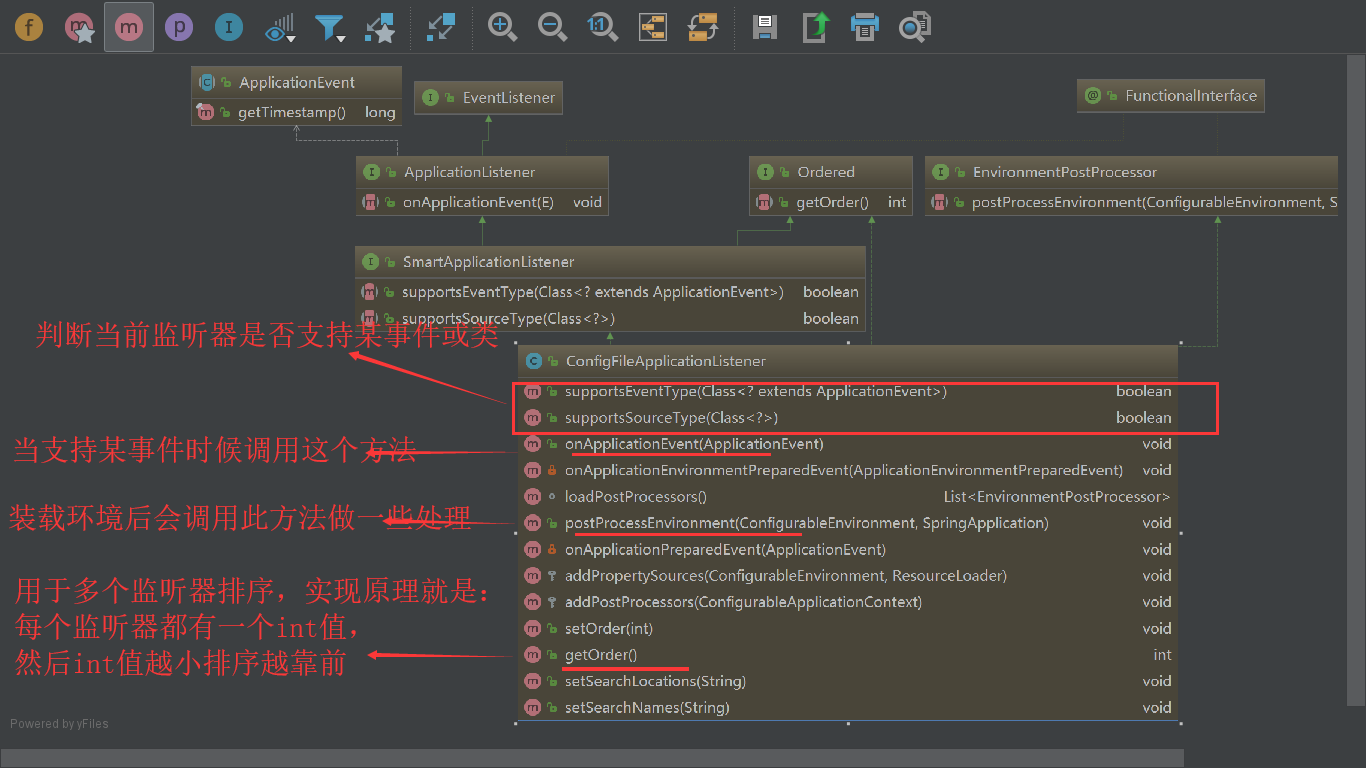Reset diagram to actual size 1:1
The height and width of the screenshot is (768, 1366).
(602, 27)
